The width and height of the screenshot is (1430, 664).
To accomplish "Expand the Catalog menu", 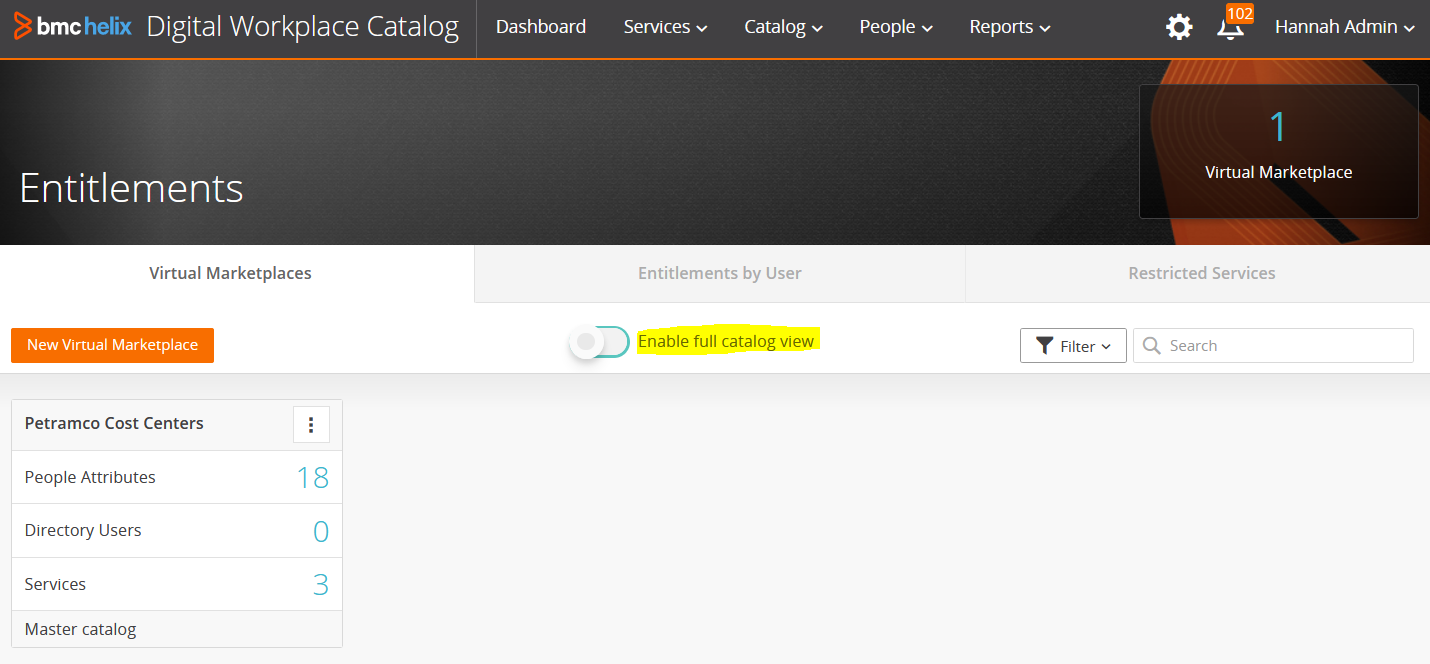I will coord(783,28).
